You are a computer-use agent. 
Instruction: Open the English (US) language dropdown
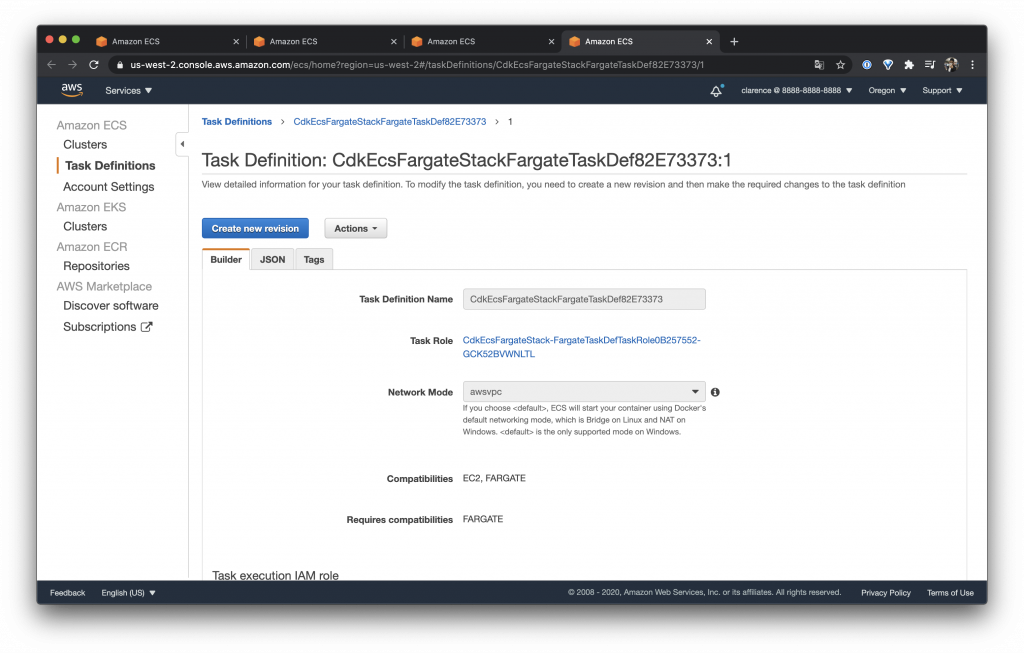129,593
